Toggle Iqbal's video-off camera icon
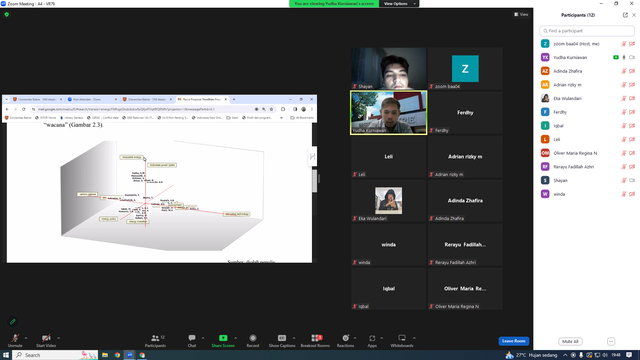This screenshot has height=360, width=640. [632, 126]
